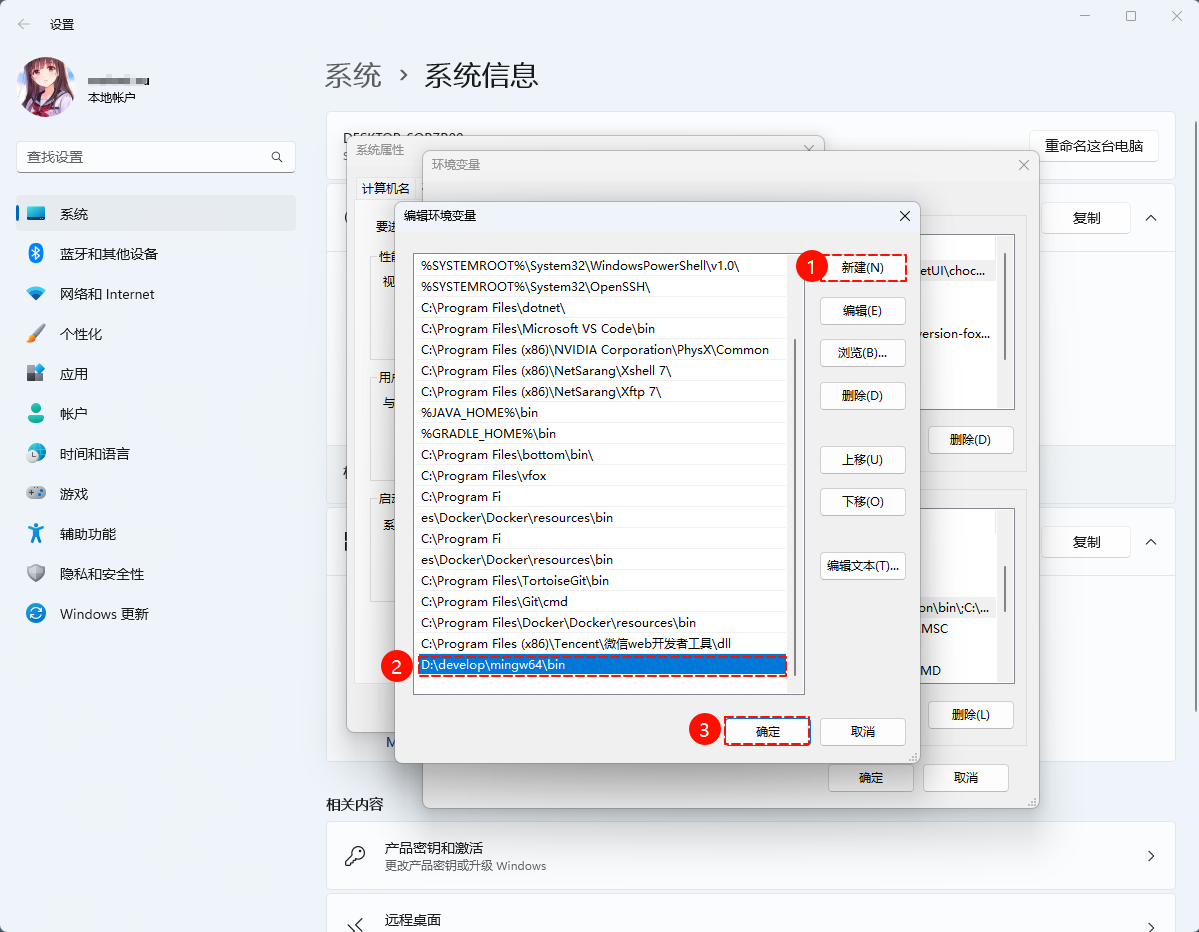Select the D:\develop\mingw64\bin path entry
This screenshot has height=932, width=1199.
(602, 665)
